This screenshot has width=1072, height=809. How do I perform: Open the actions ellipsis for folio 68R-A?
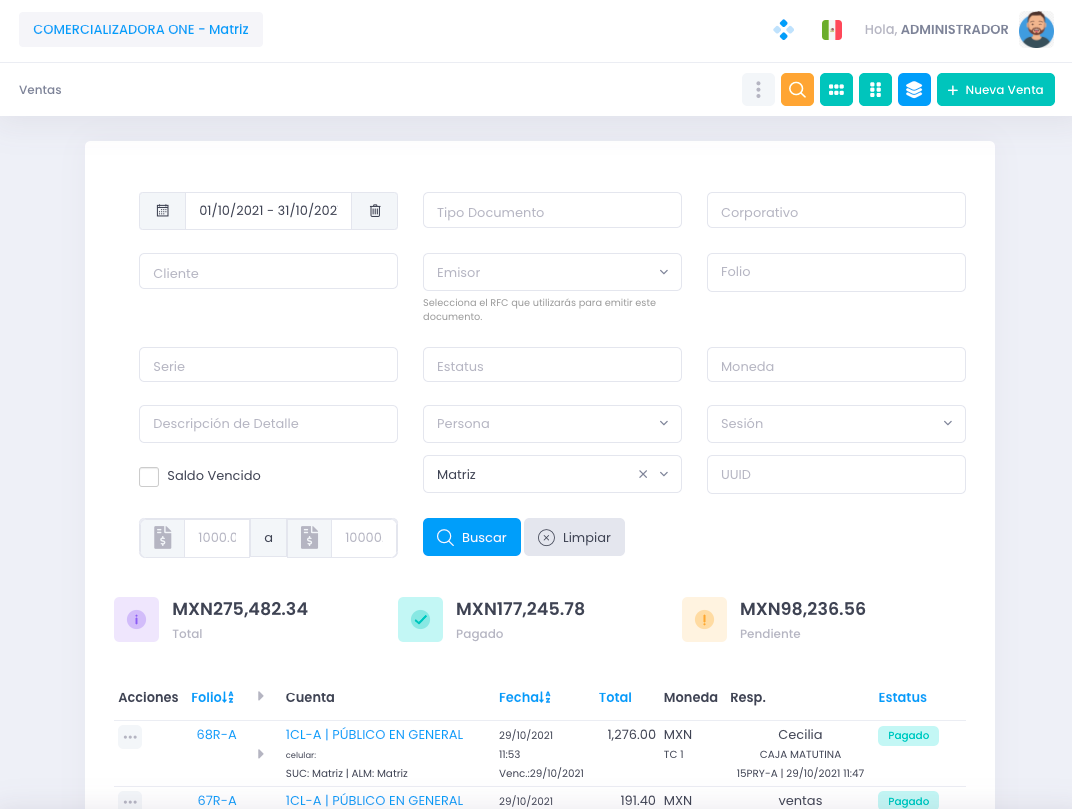click(x=130, y=736)
